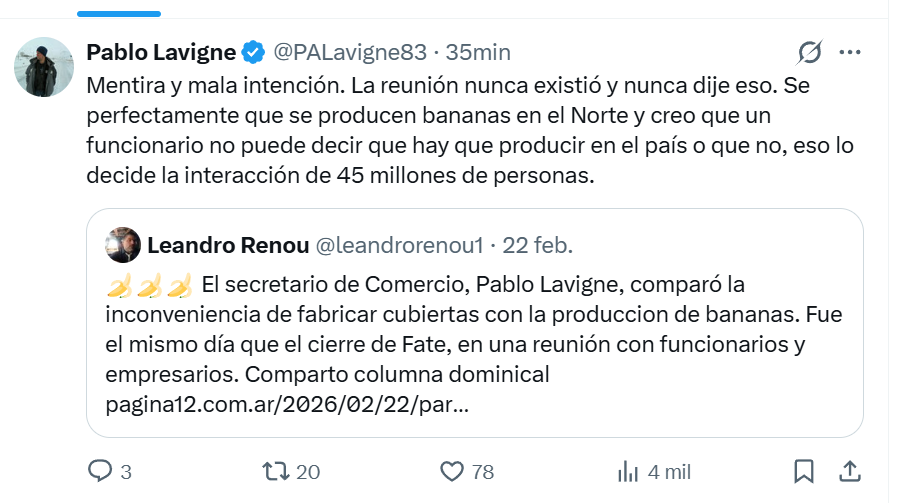921x503 pixels.
Task: Open Grok explain icon on tweet
Action: 809,52
